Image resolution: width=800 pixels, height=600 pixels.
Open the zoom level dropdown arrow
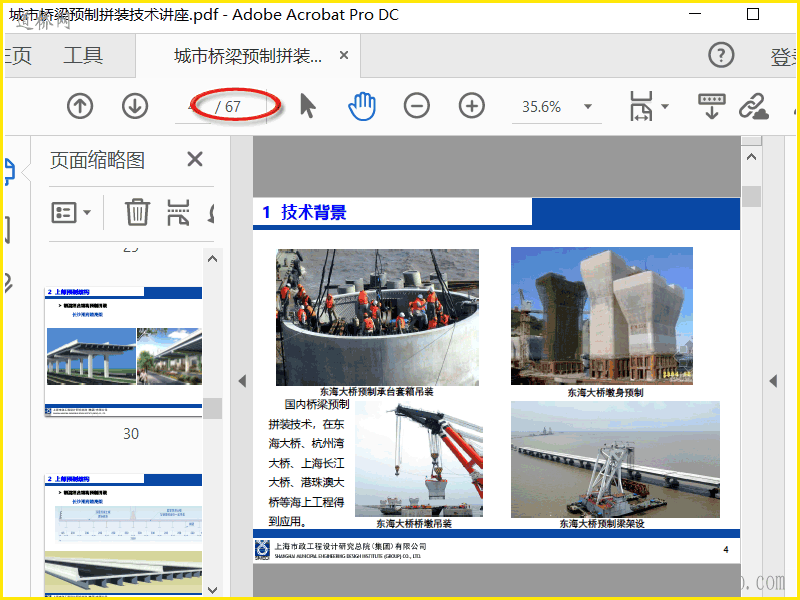click(588, 107)
